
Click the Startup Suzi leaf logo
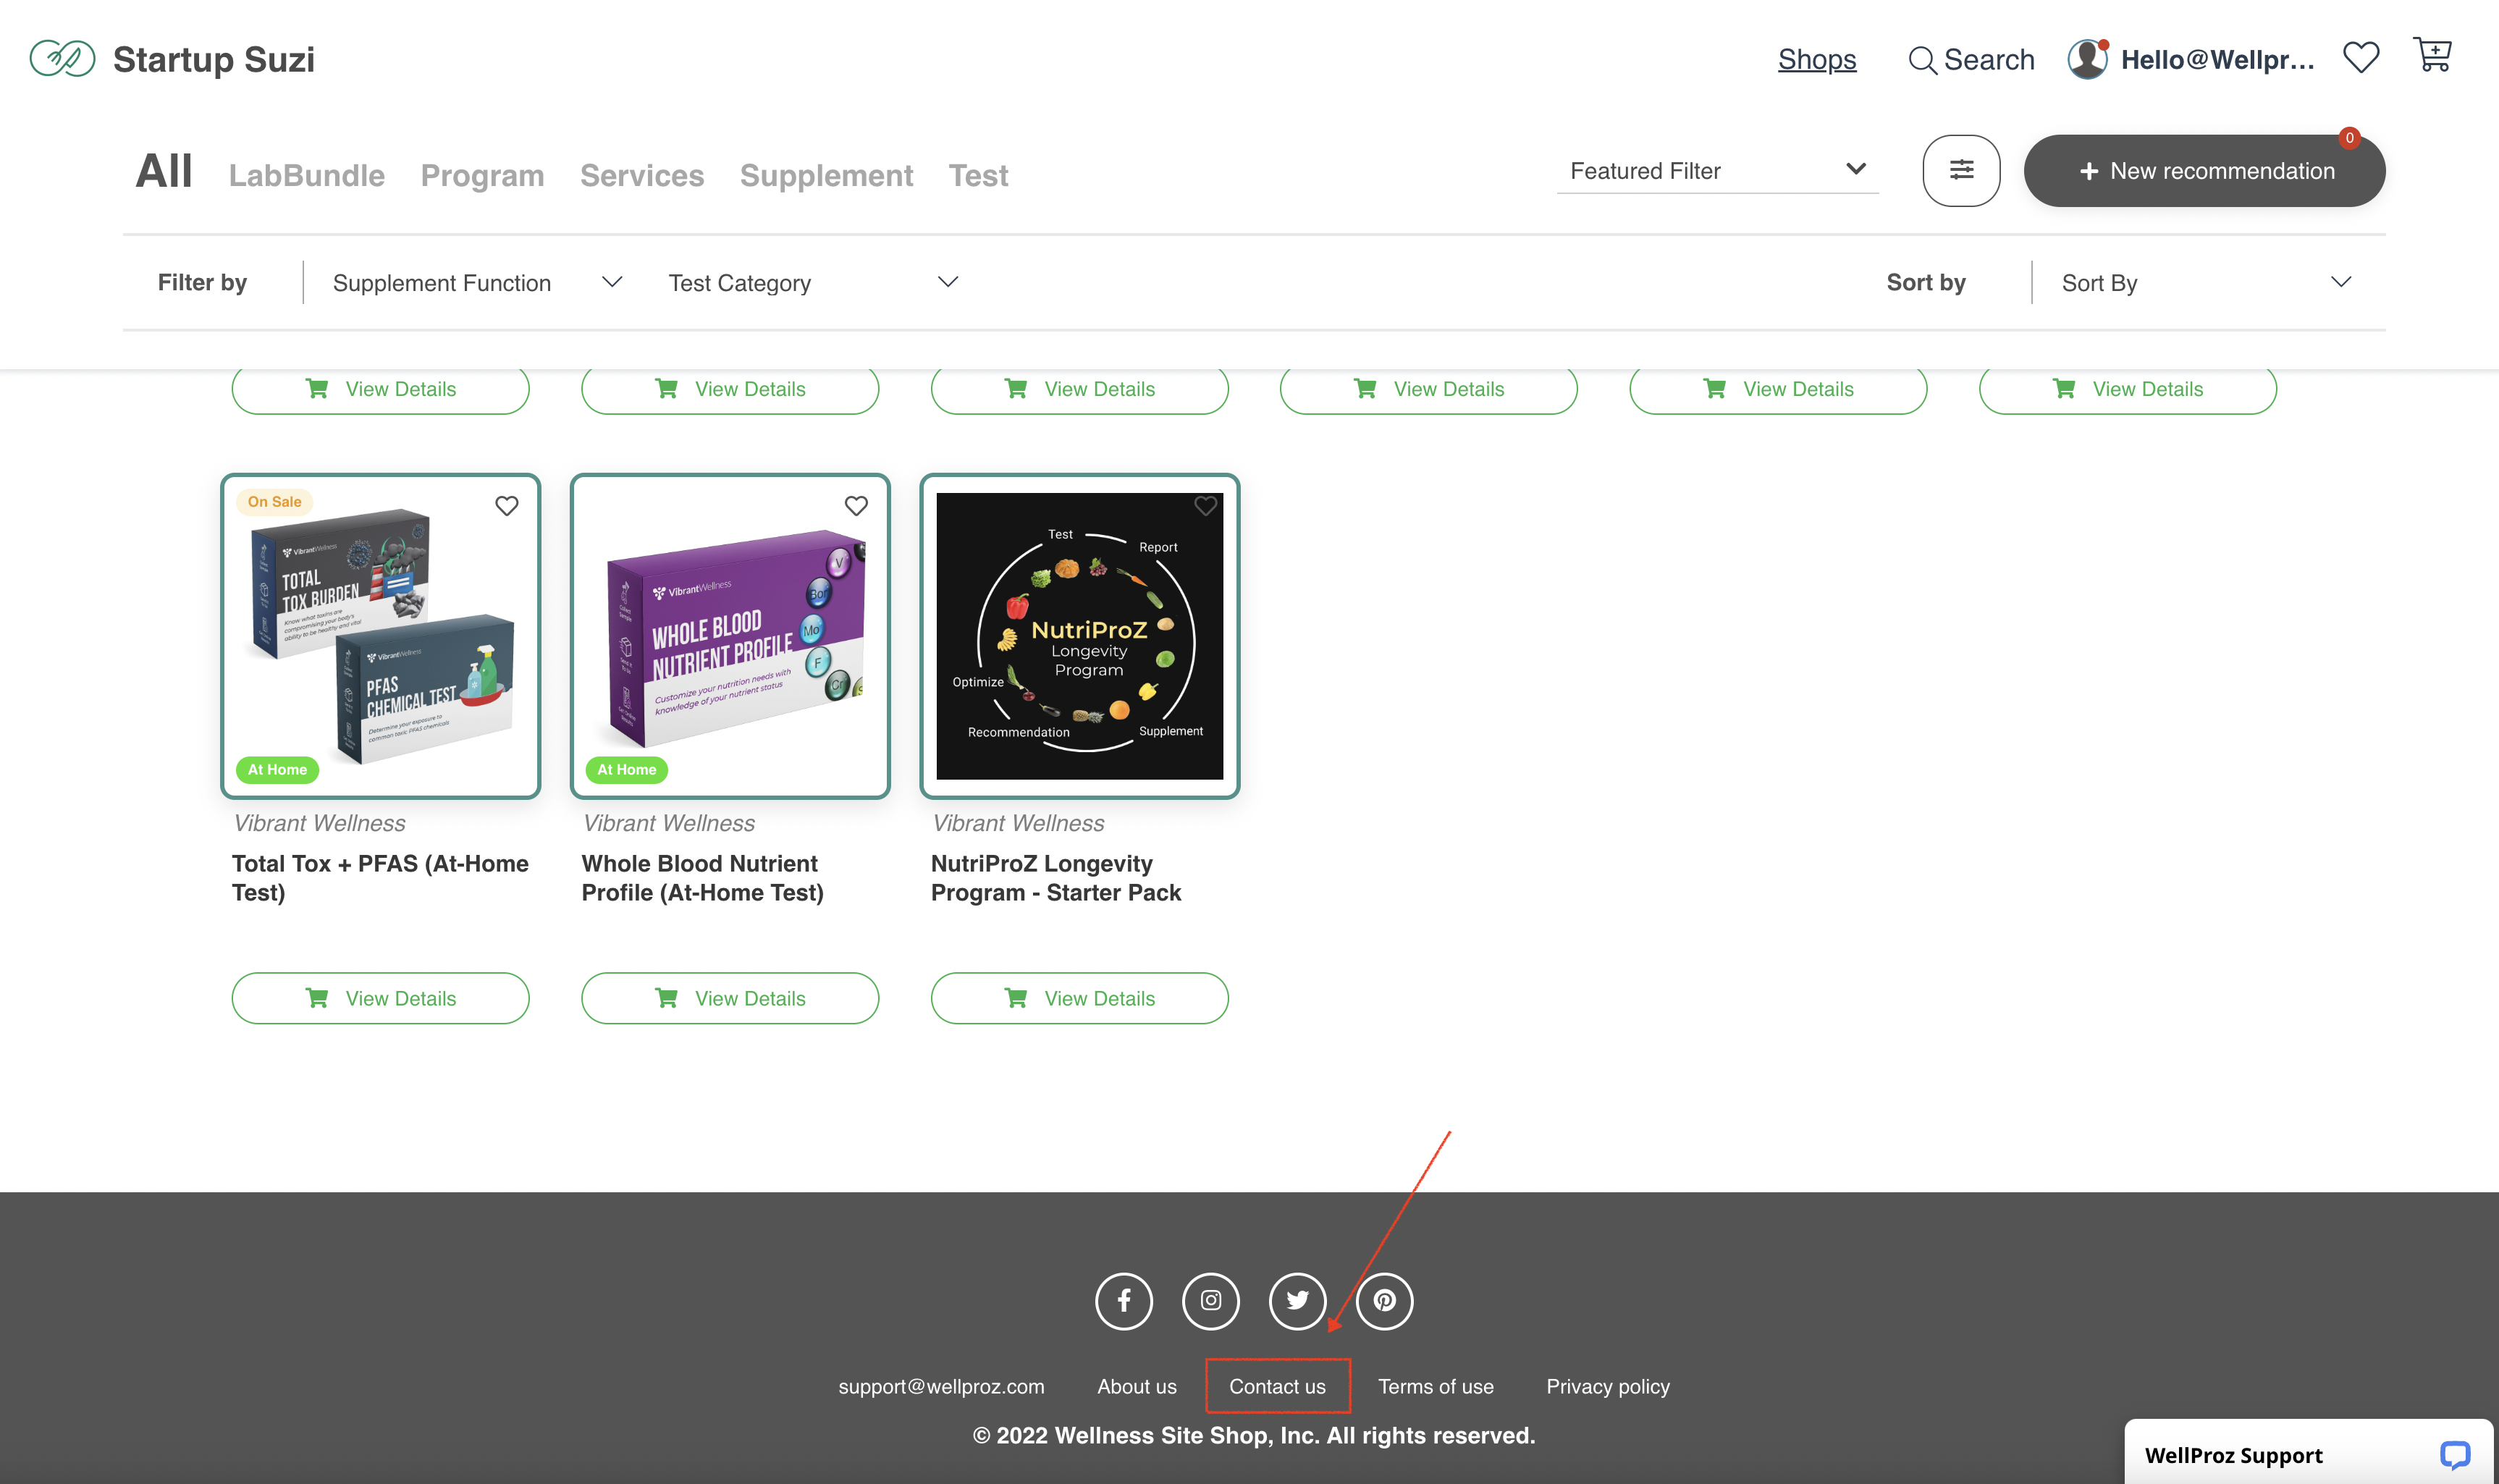[x=62, y=59]
